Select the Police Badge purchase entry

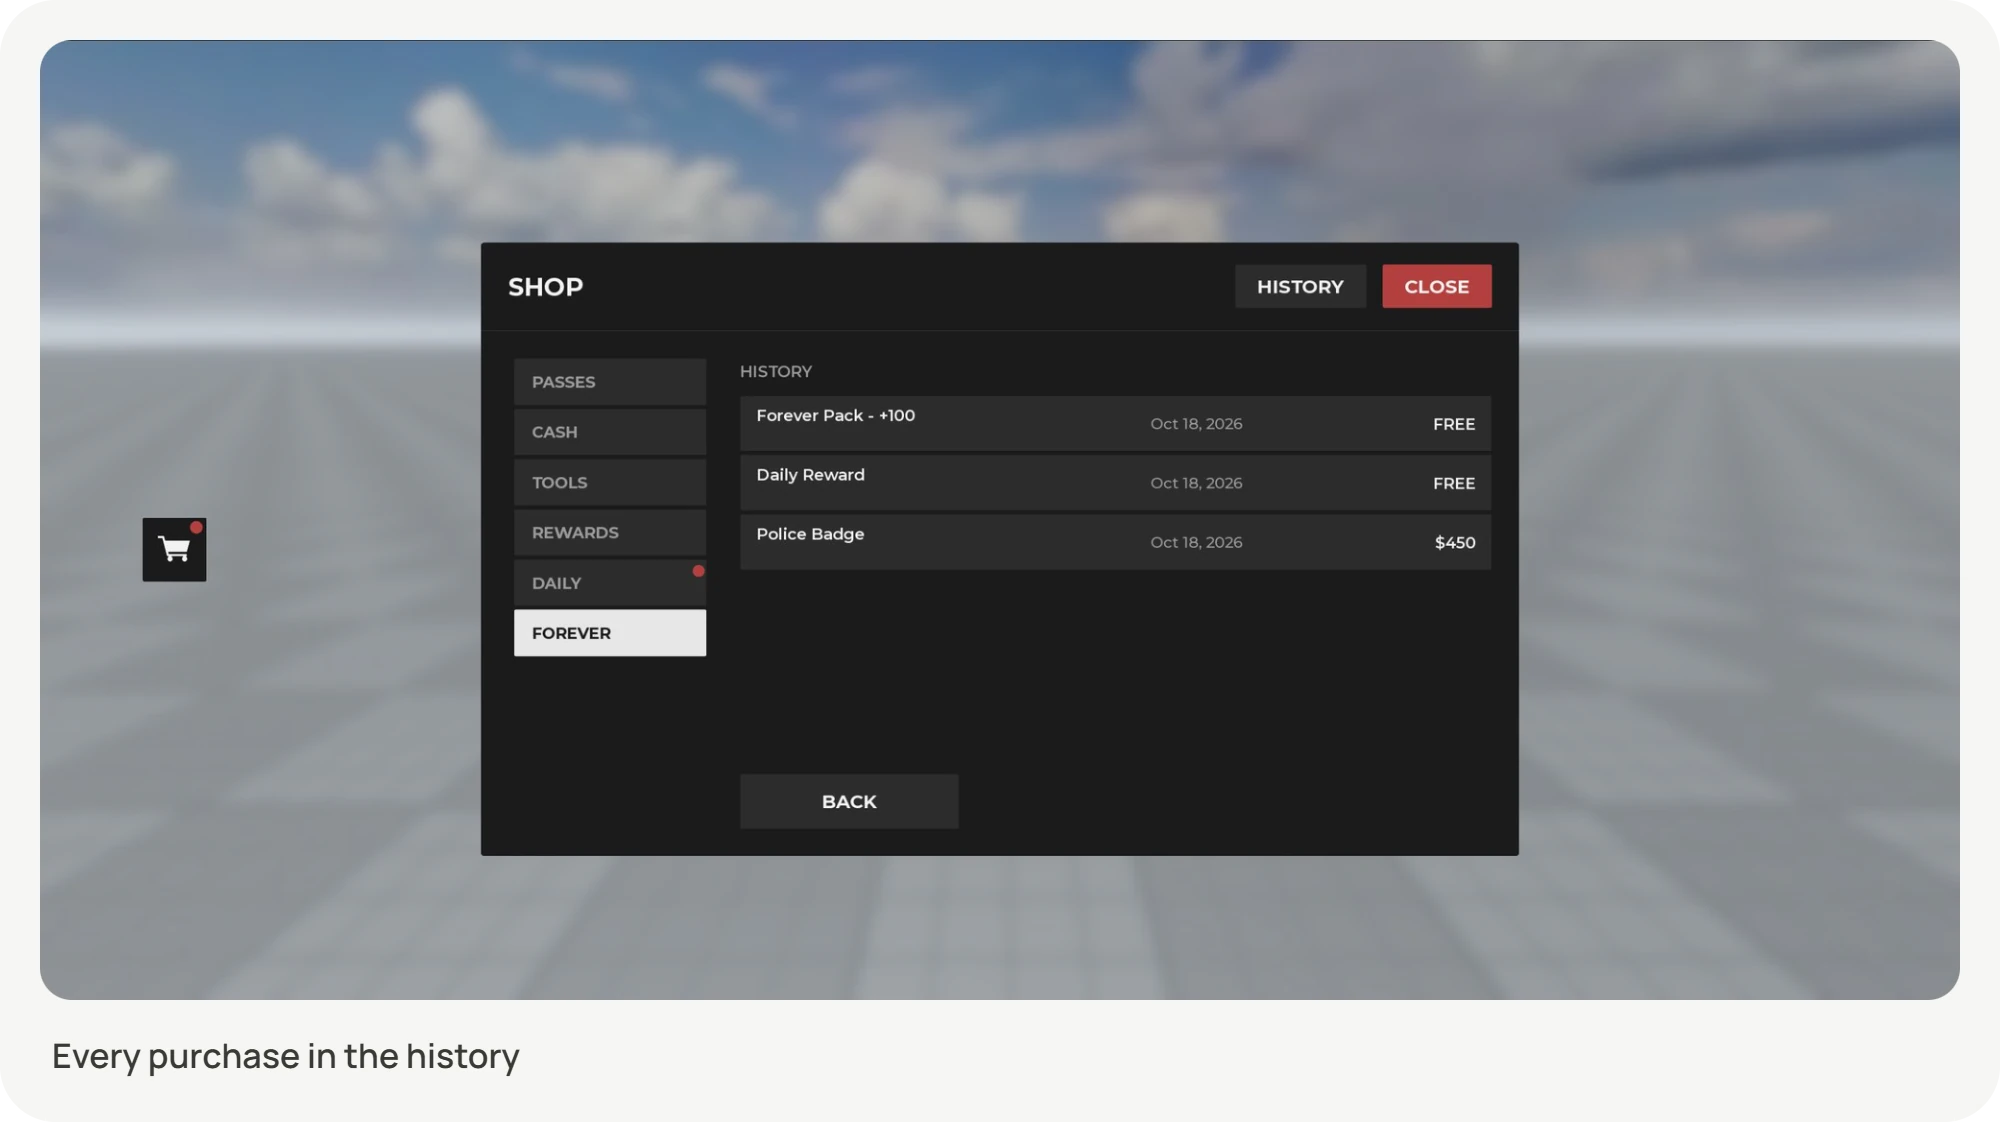1115,542
